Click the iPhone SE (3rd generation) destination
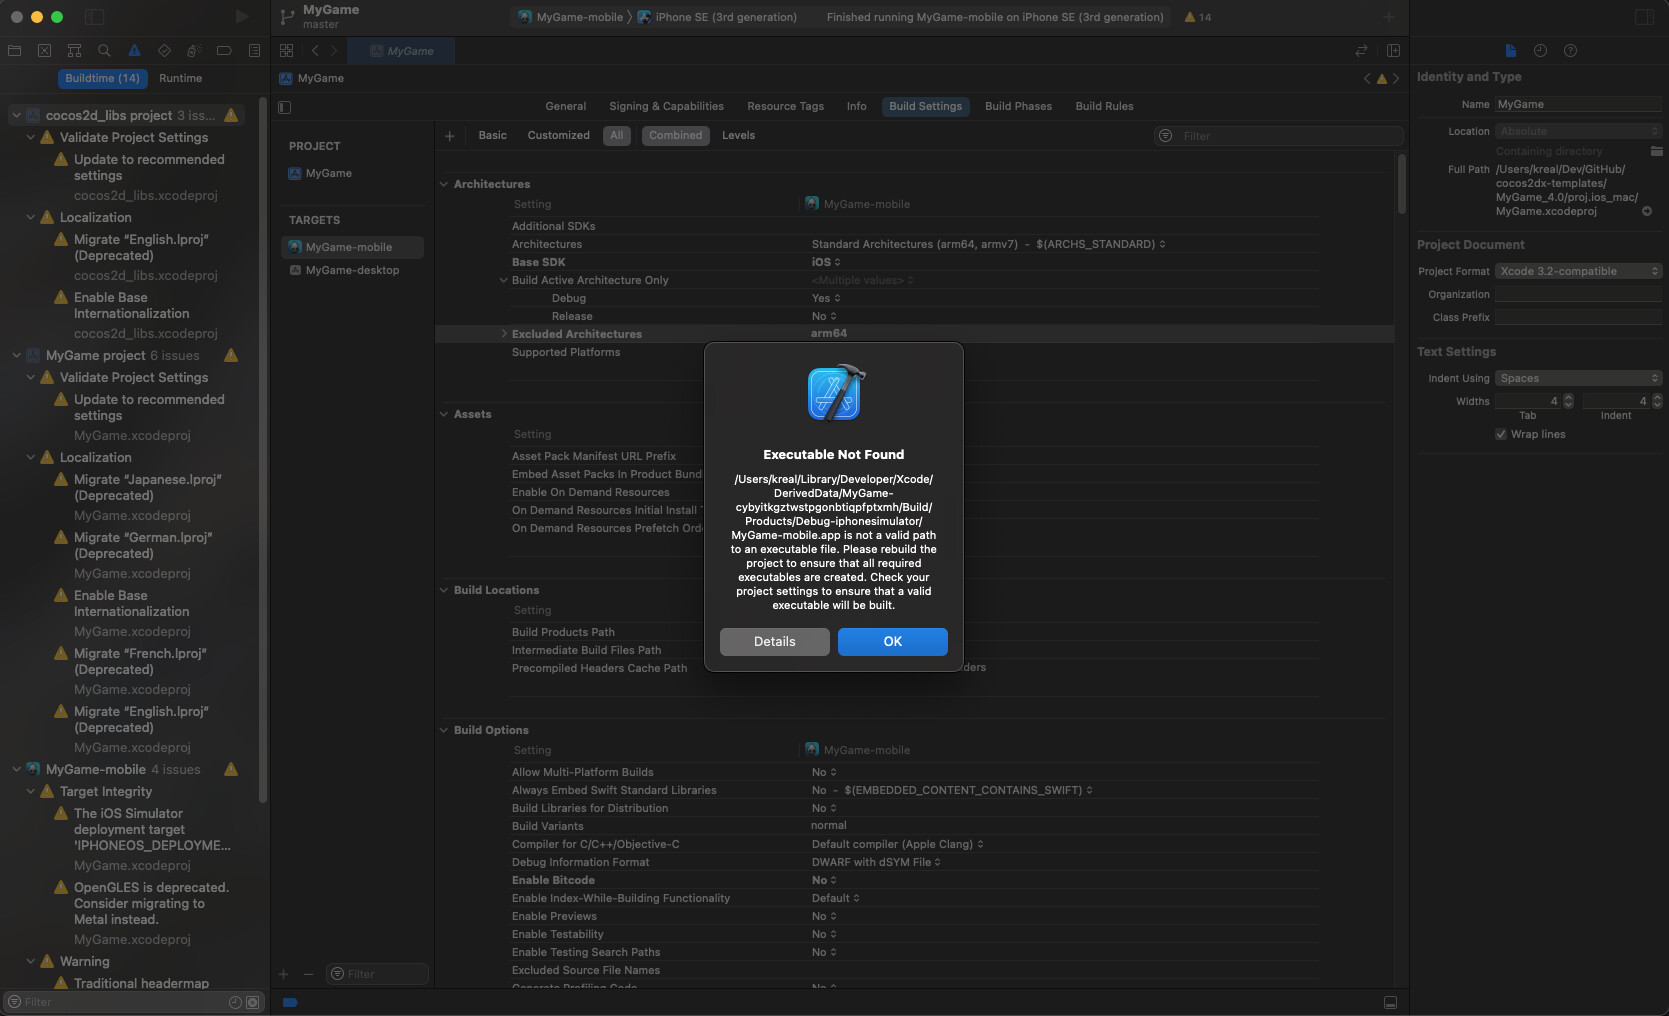1669x1016 pixels. 717,17
